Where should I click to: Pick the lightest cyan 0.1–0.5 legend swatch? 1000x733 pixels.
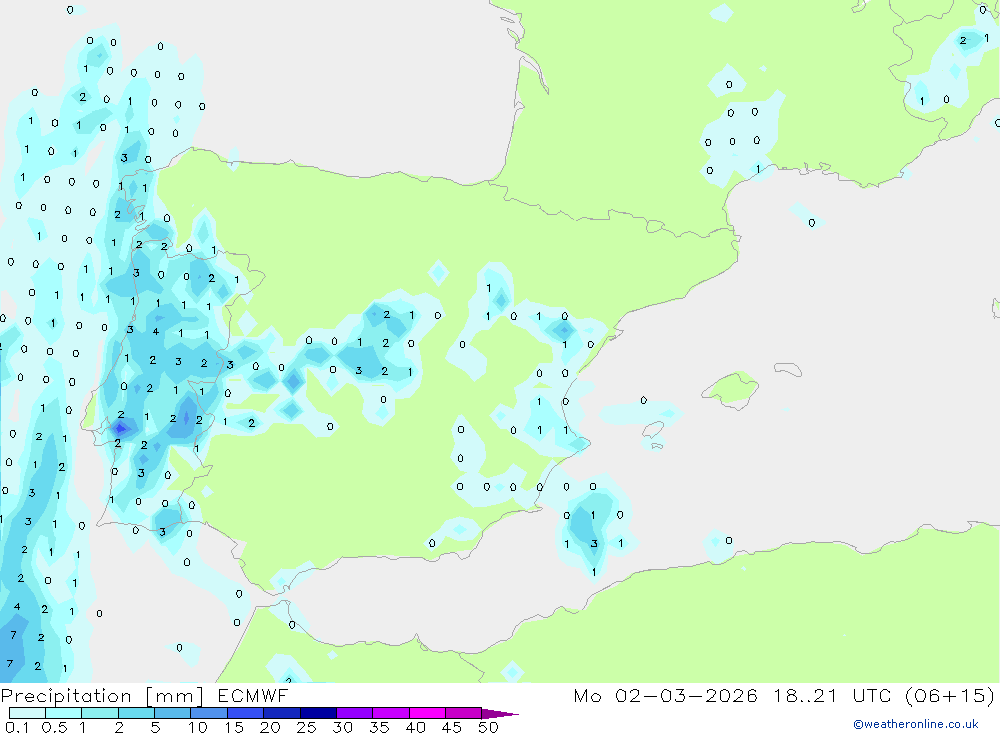point(27,714)
